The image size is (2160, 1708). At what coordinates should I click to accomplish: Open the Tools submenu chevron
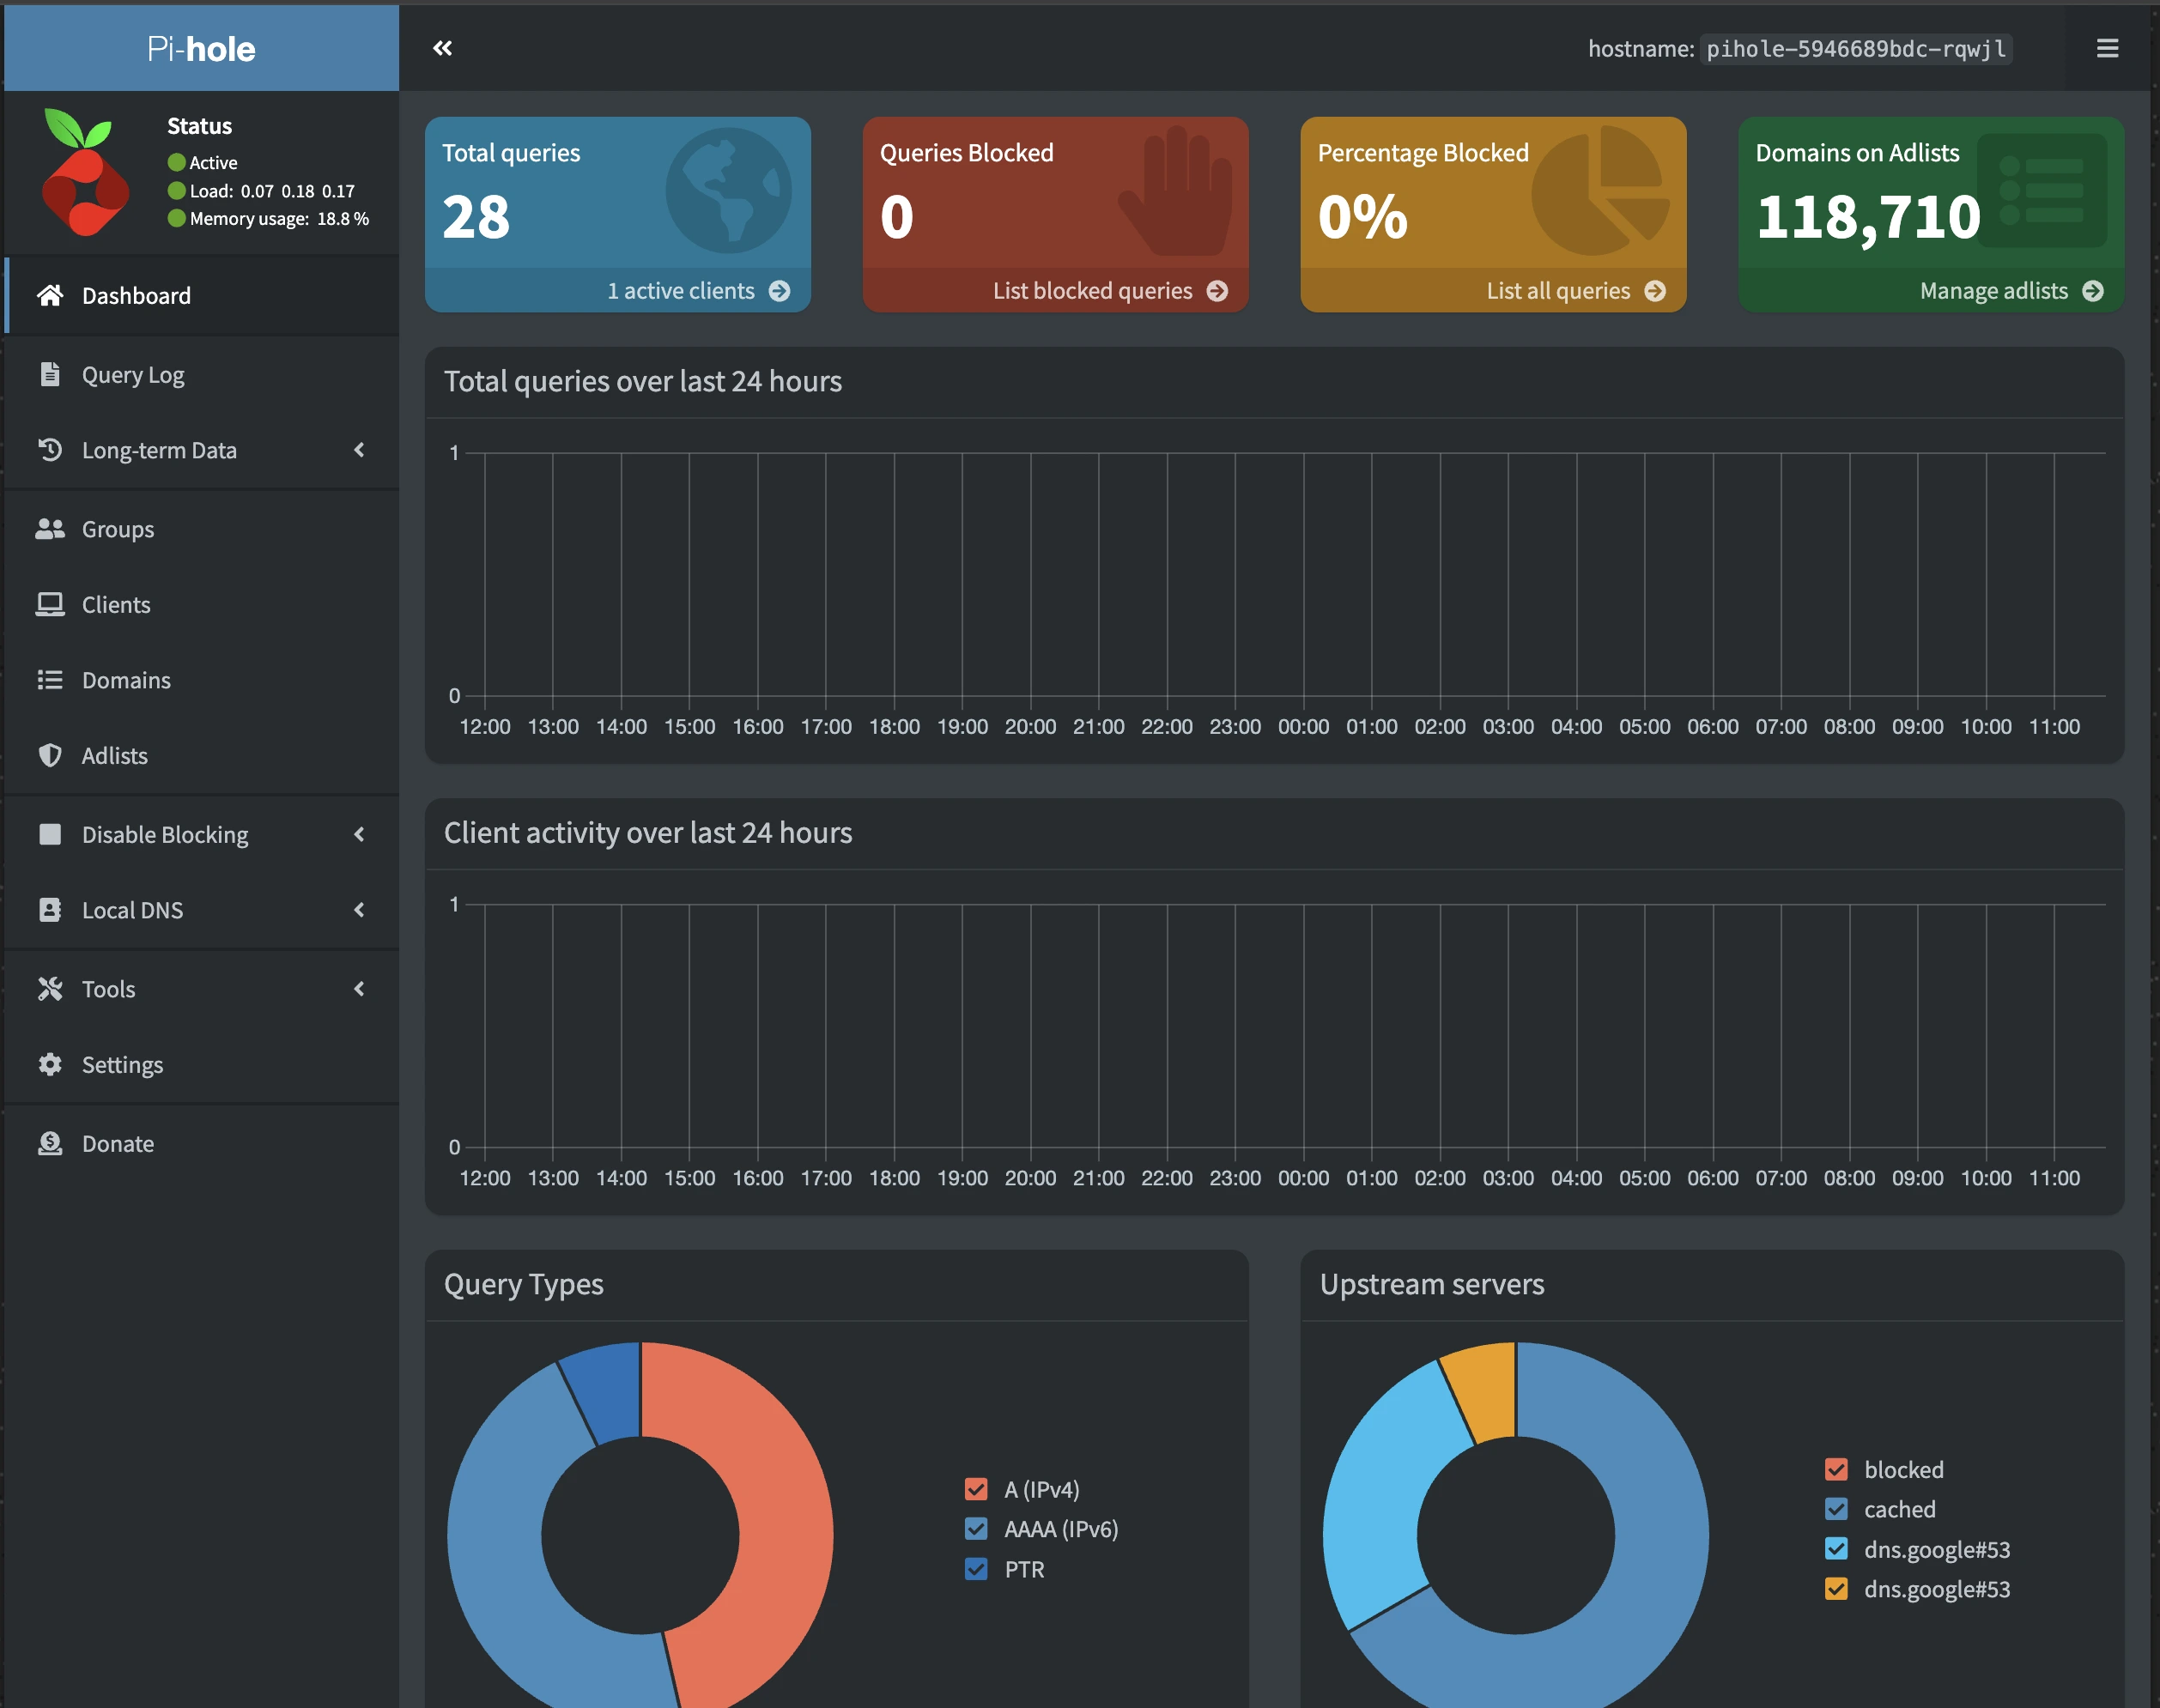click(360, 989)
